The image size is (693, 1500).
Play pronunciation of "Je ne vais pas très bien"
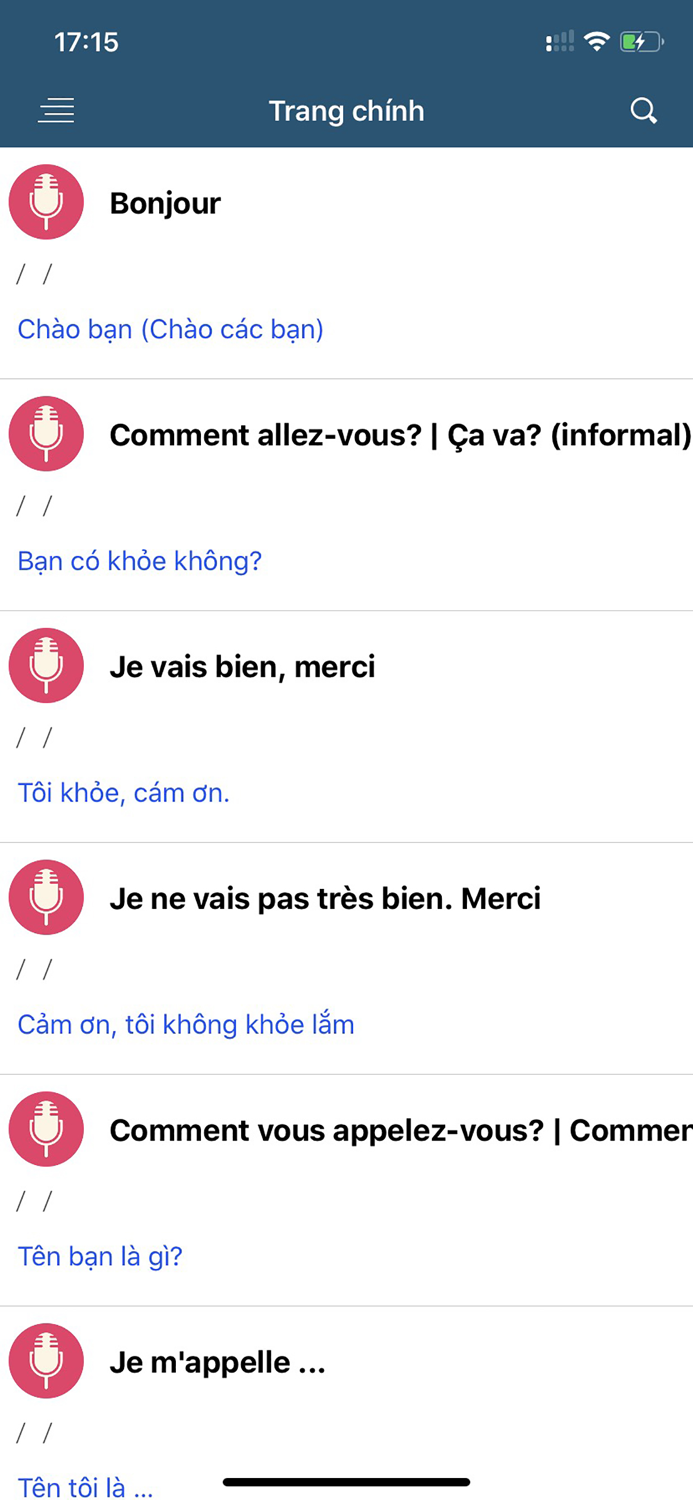46,897
